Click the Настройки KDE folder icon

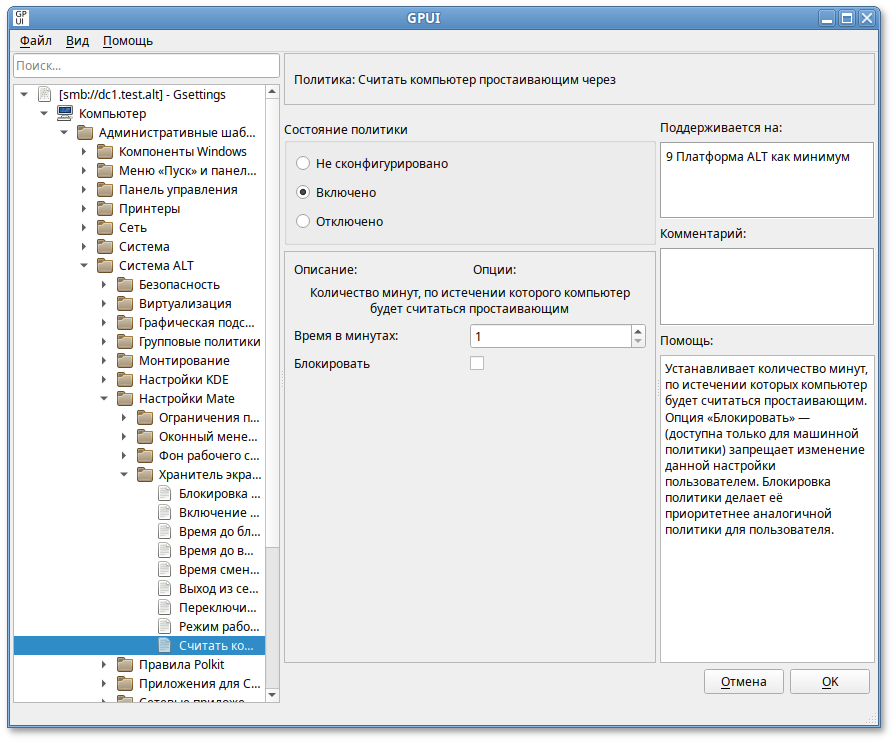[x=124, y=379]
